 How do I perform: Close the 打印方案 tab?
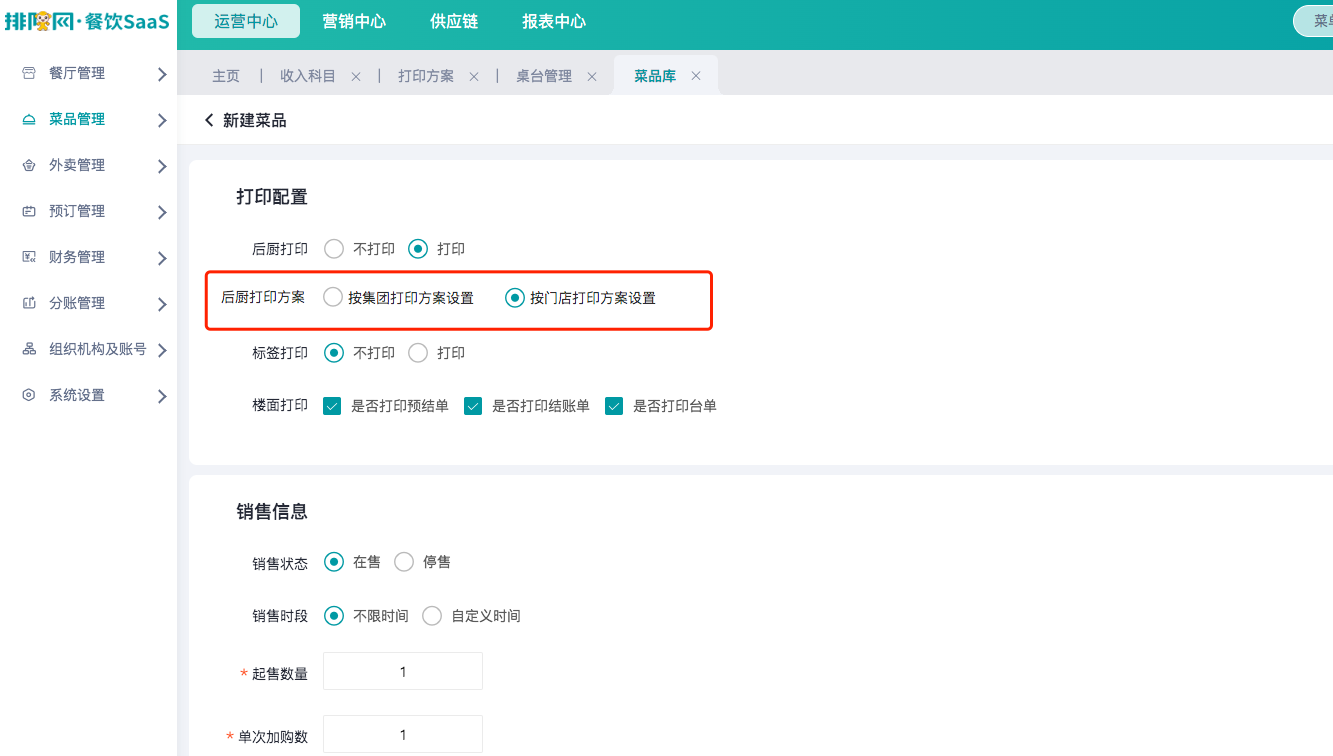point(474,77)
